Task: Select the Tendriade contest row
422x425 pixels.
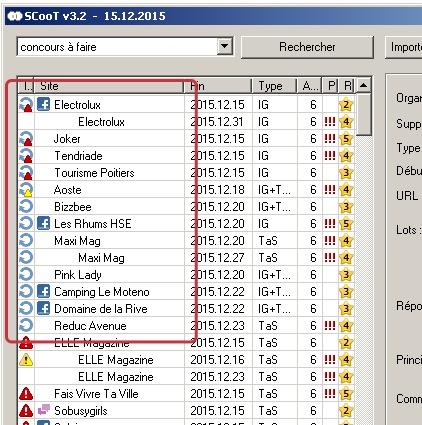Action: coord(78,156)
